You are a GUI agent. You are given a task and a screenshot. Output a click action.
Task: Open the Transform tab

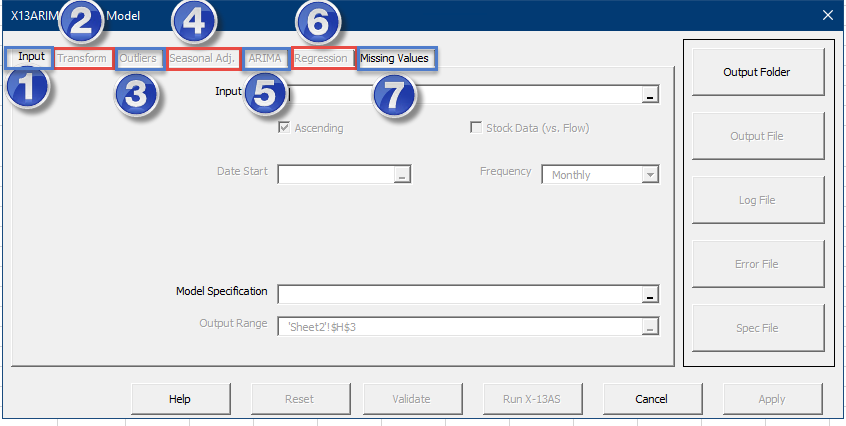pos(82,58)
